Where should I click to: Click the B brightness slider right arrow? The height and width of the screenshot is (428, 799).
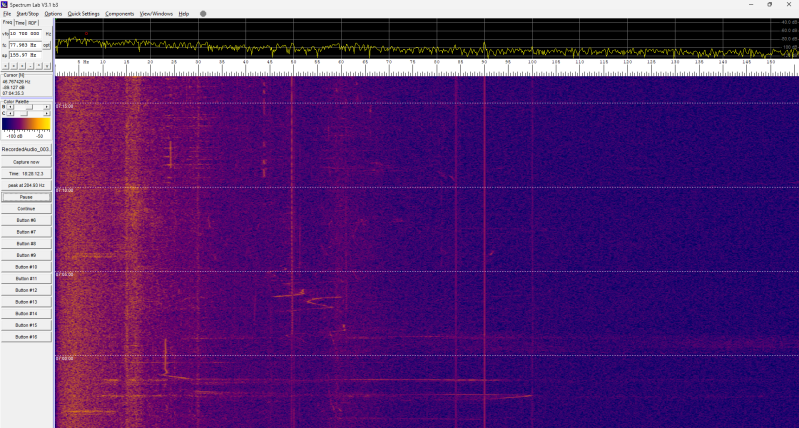pos(47,106)
